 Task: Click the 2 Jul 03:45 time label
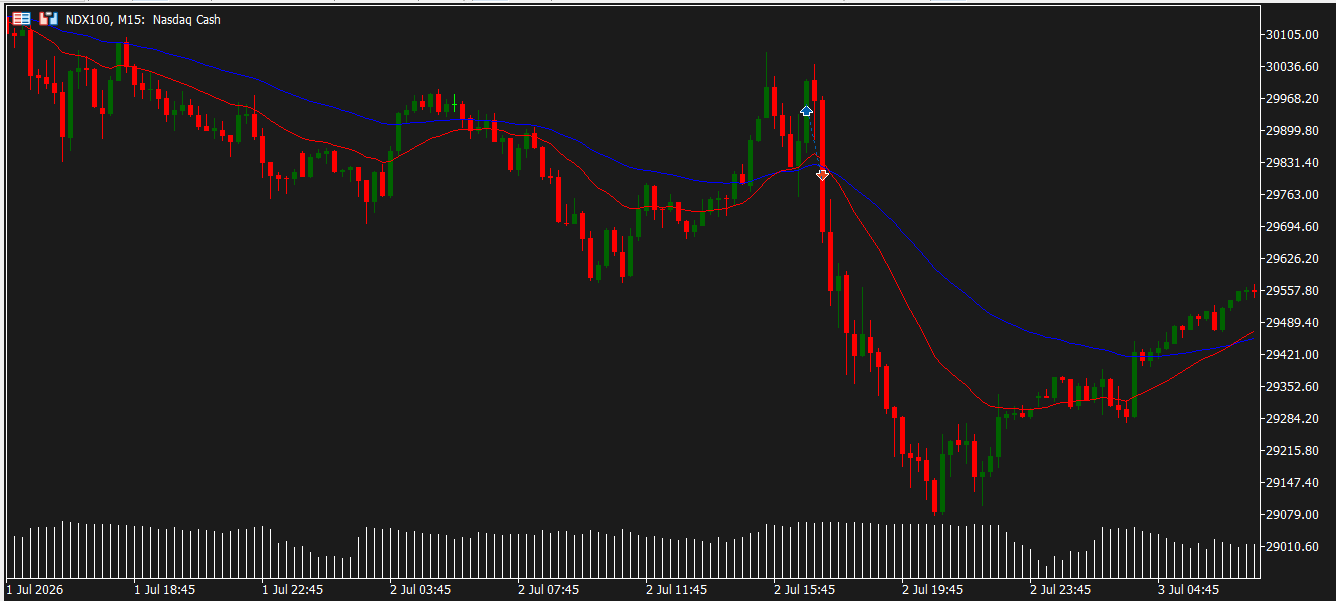click(x=421, y=590)
